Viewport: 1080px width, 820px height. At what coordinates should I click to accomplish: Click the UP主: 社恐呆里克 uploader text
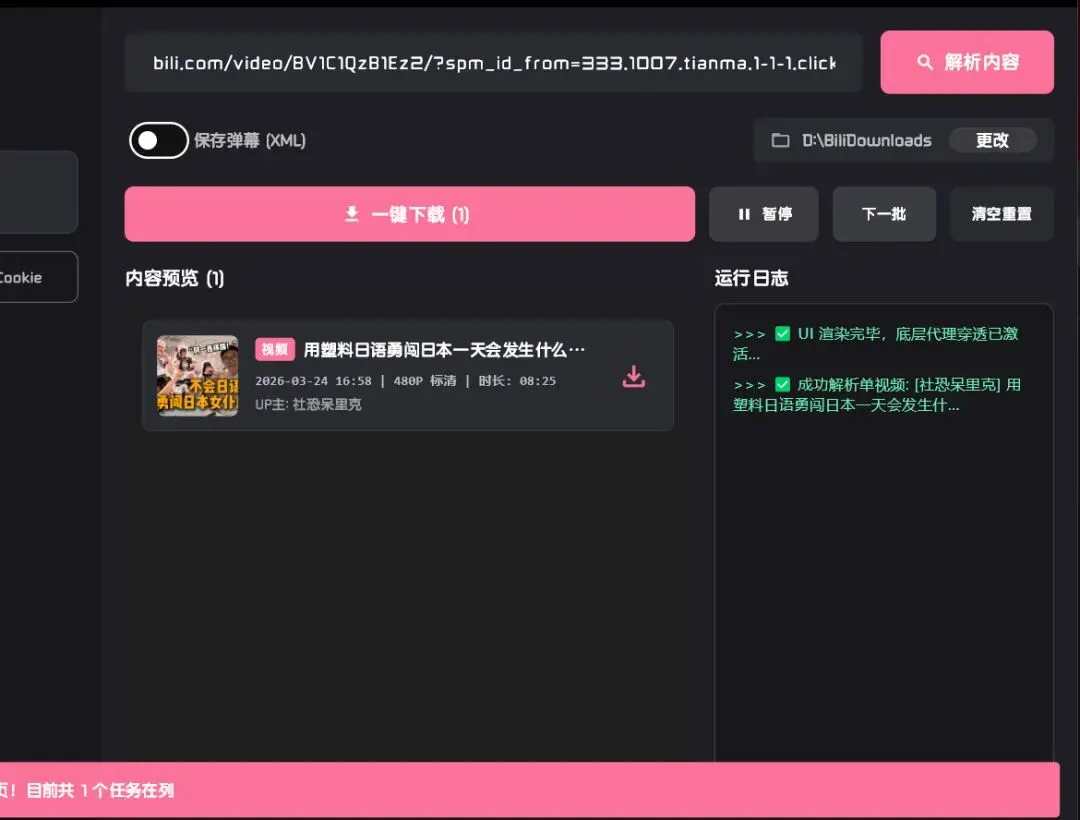(308, 404)
